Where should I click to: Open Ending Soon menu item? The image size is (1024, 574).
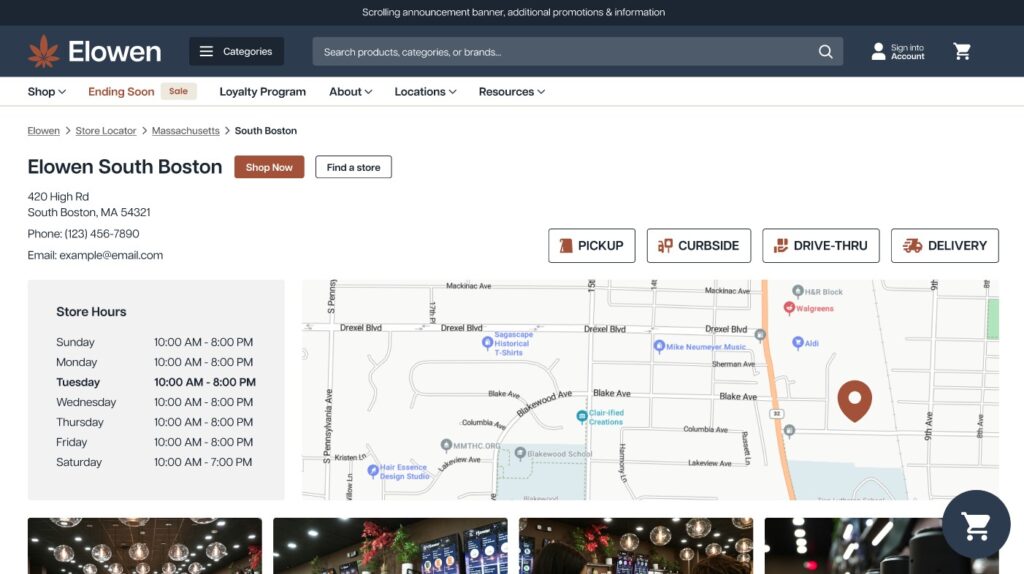[121, 91]
